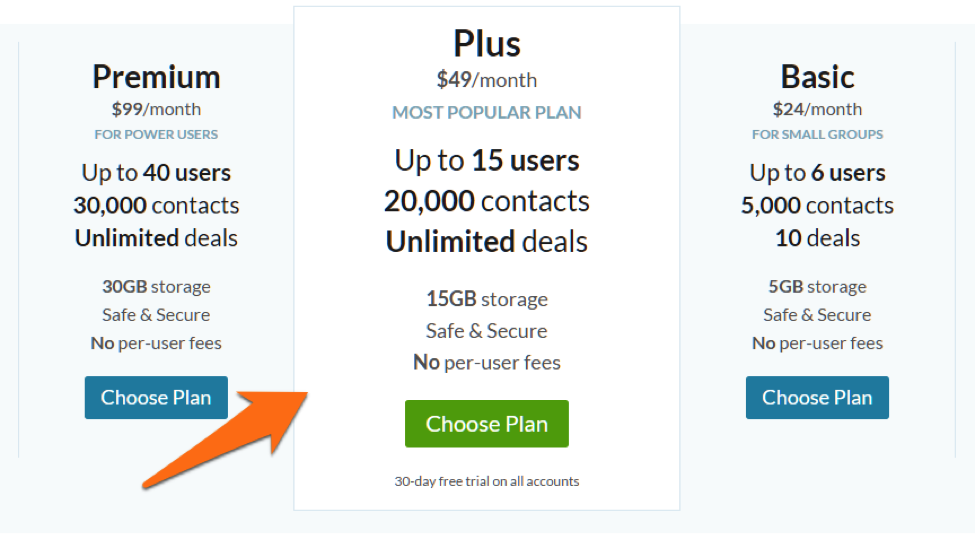Click the Premium plan heading

156,76
